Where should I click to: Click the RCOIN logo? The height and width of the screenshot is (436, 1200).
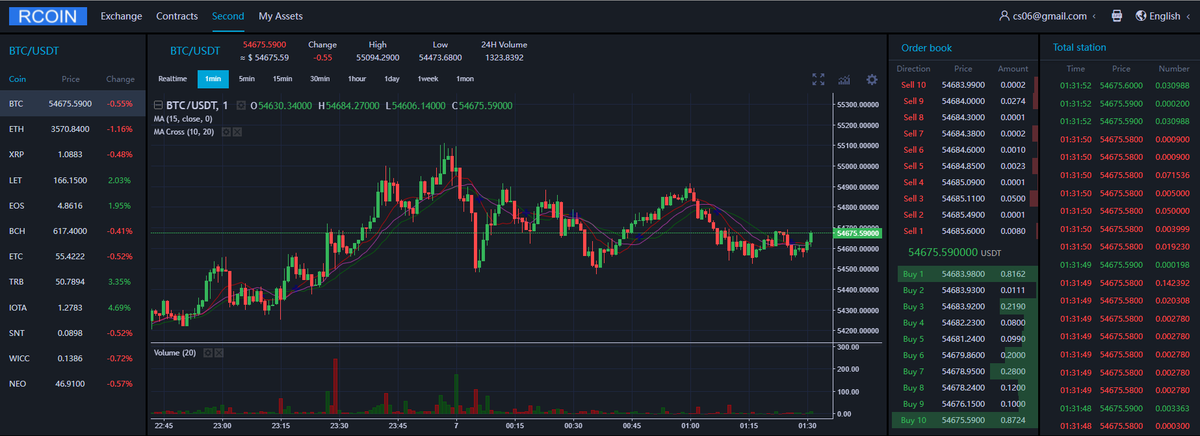[46, 16]
